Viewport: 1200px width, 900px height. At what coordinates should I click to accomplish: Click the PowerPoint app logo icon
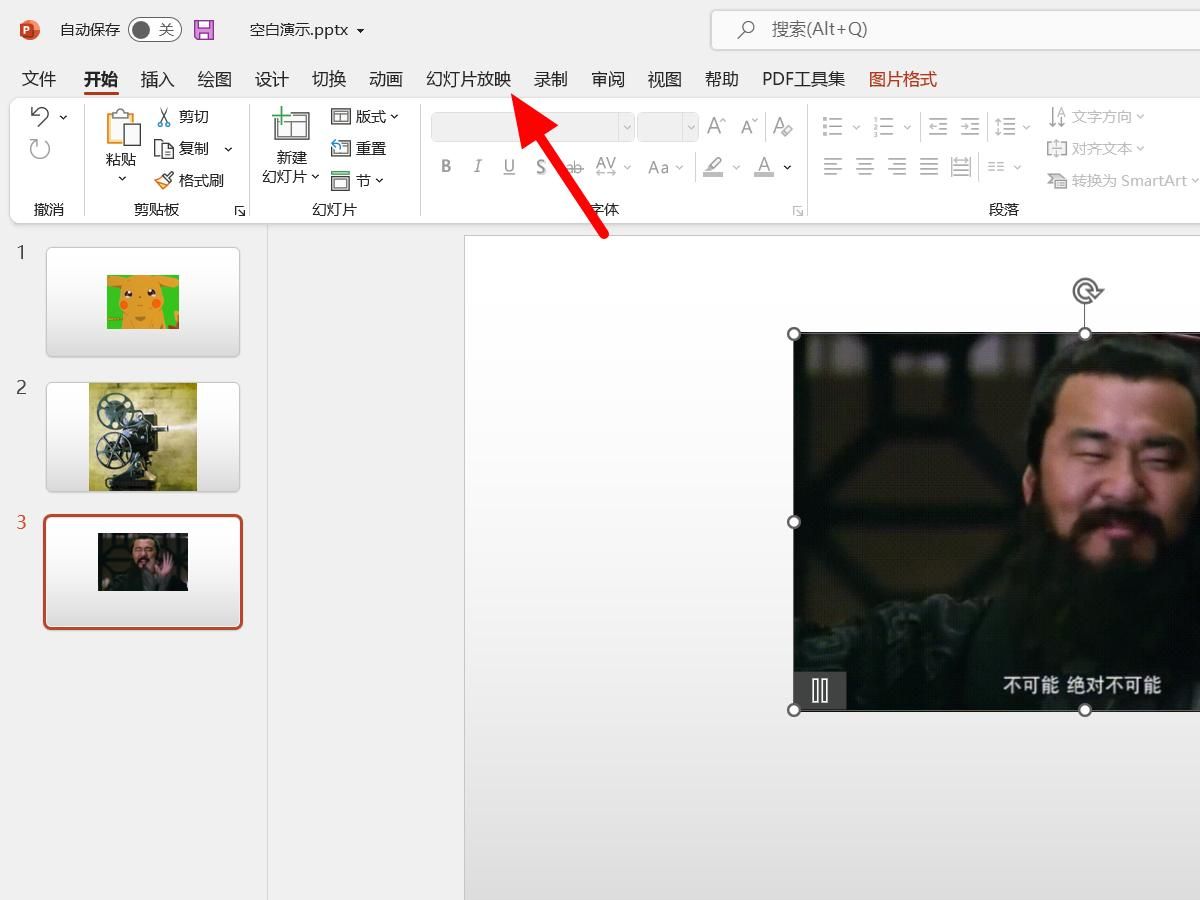(x=30, y=30)
